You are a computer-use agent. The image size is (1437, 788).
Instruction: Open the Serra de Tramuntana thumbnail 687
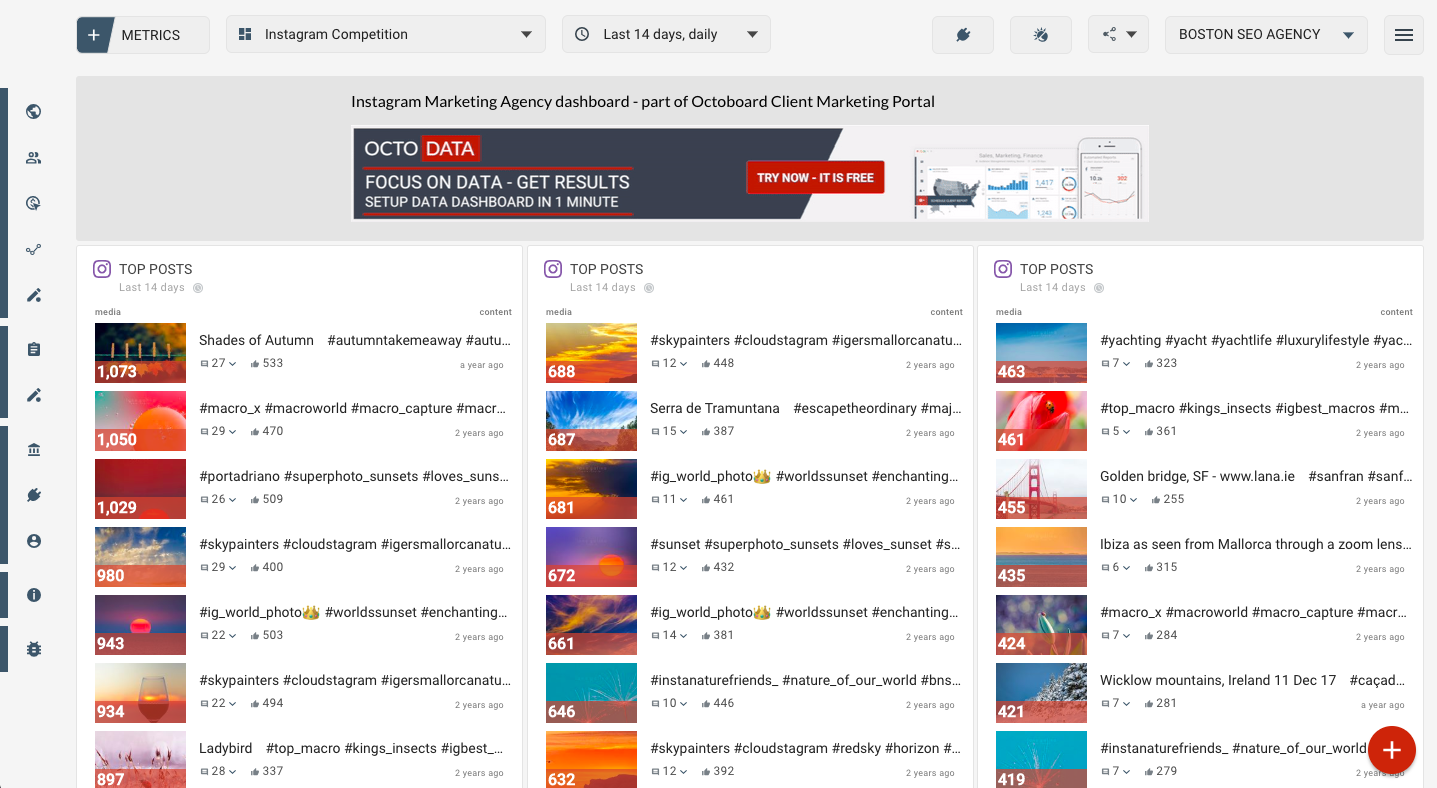click(591, 420)
